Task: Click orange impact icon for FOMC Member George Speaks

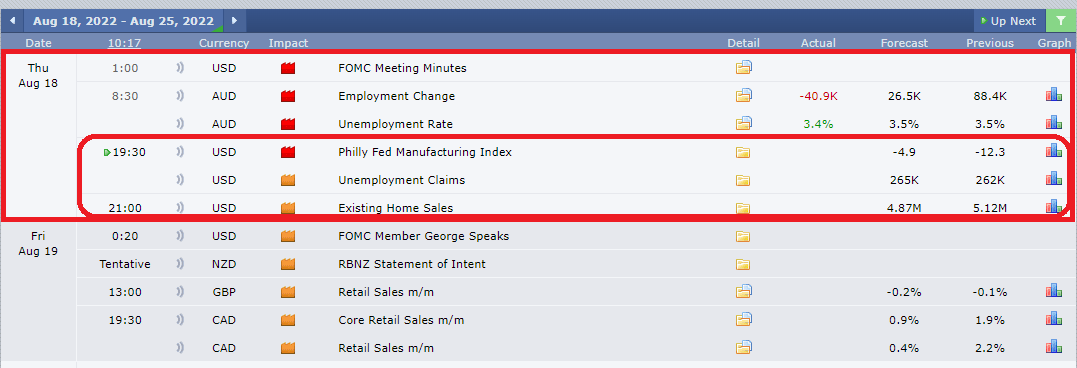Action: (x=288, y=236)
